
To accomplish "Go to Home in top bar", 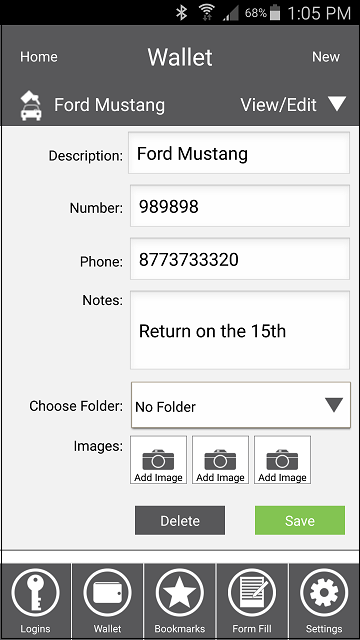I will tap(39, 57).
